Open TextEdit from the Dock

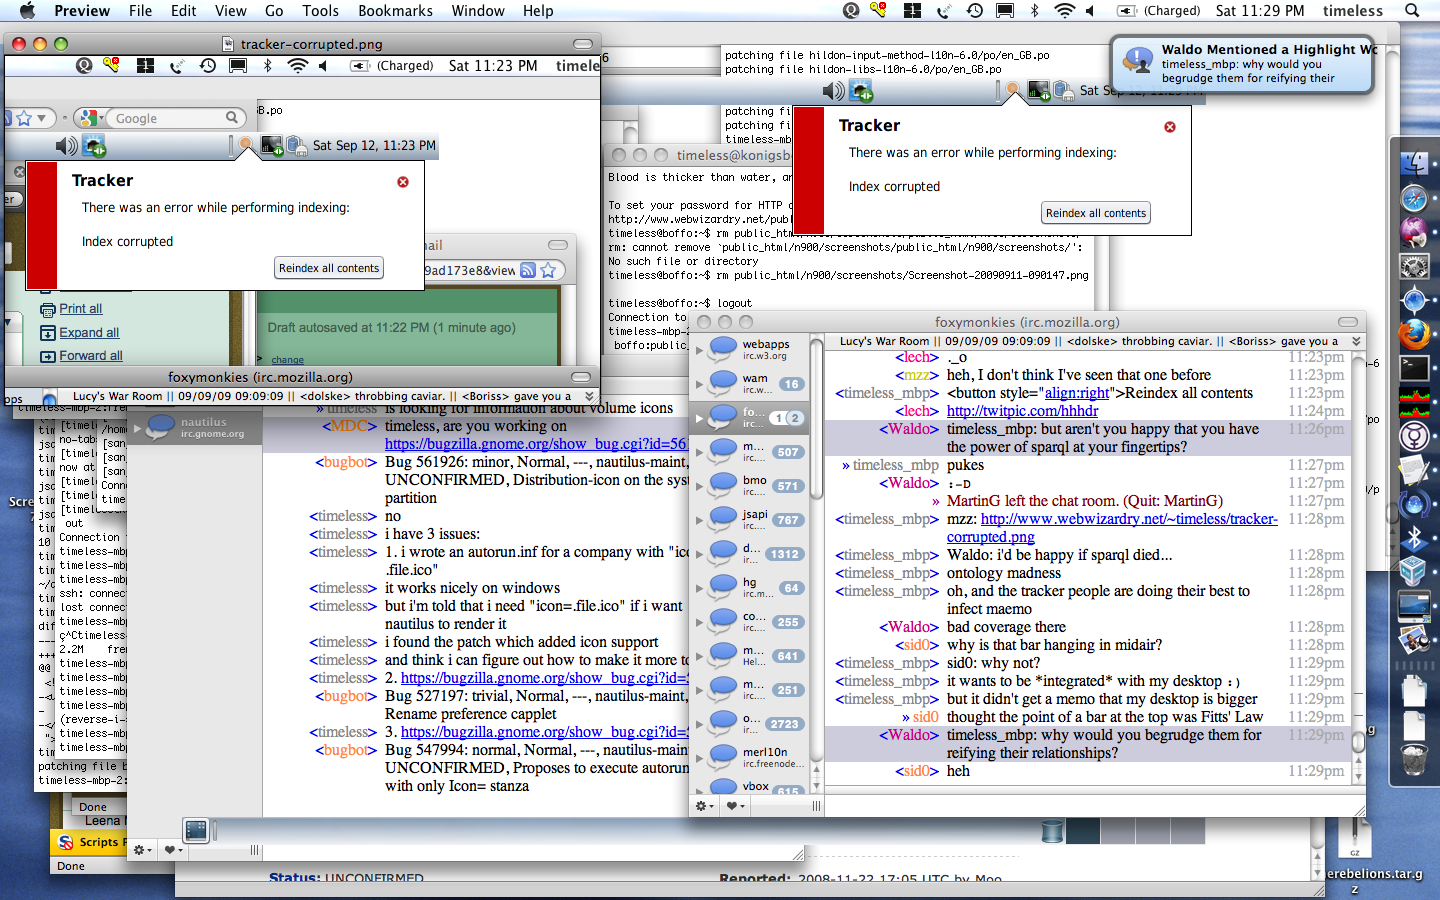click(1414, 470)
